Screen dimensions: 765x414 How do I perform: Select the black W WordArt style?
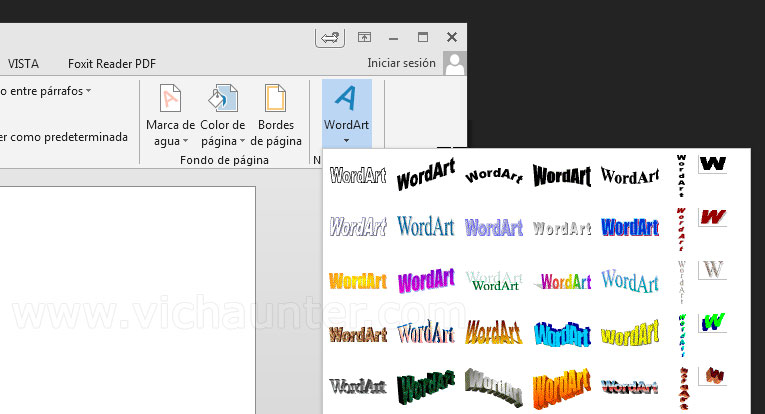coord(712,164)
